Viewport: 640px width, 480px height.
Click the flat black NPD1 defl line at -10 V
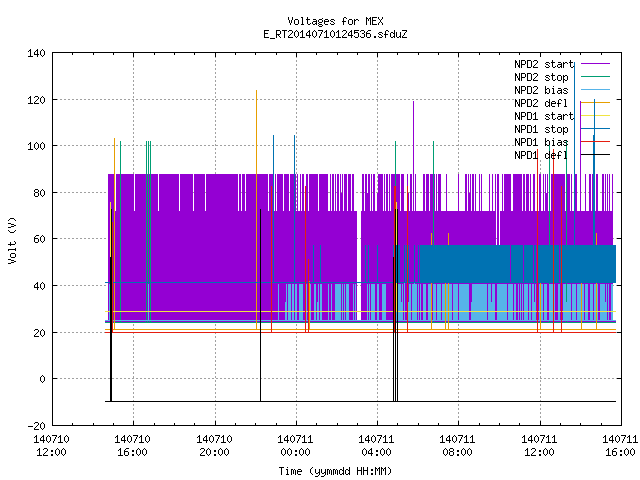(360, 402)
